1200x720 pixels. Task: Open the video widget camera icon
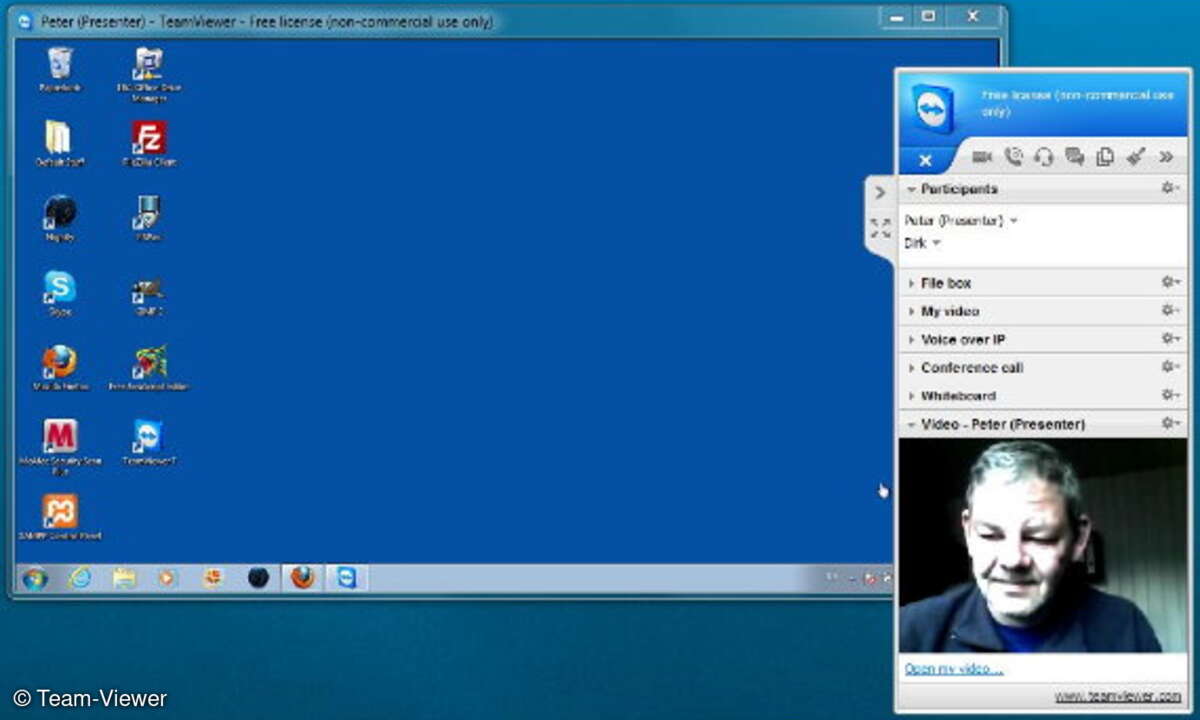pos(982,157)
